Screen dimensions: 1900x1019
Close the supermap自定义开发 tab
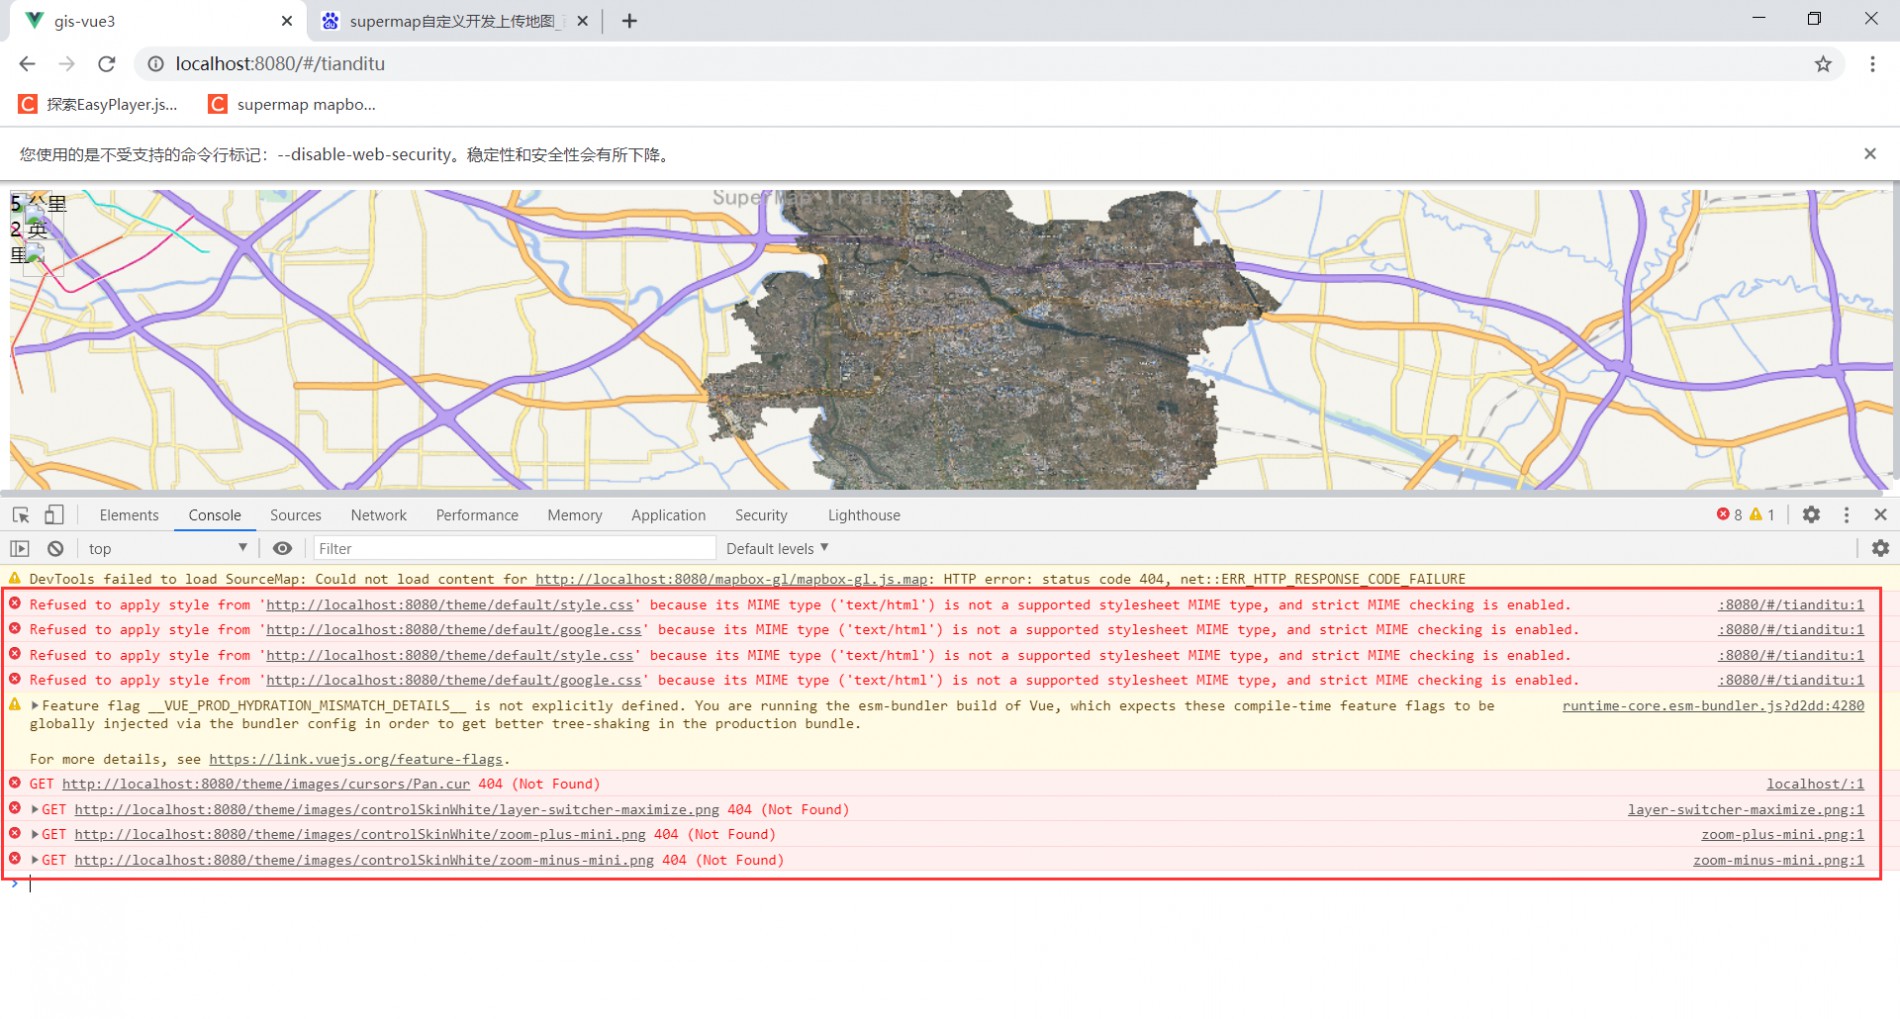[x=582, y=21]
